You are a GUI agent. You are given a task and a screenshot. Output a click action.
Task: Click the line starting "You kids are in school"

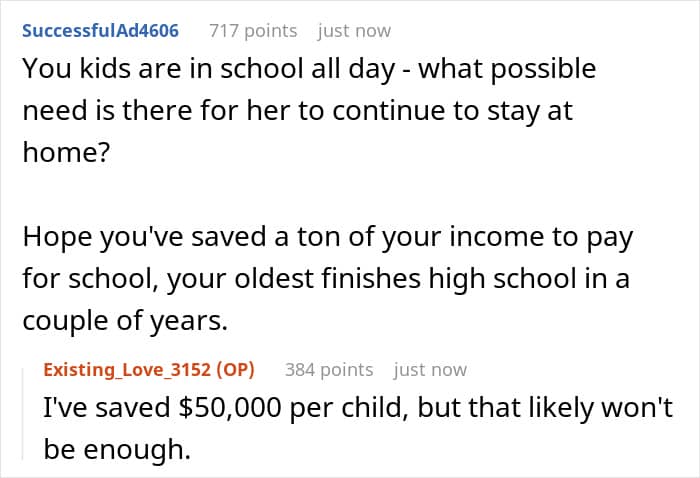pyautogui.click(x=308, y=70)
